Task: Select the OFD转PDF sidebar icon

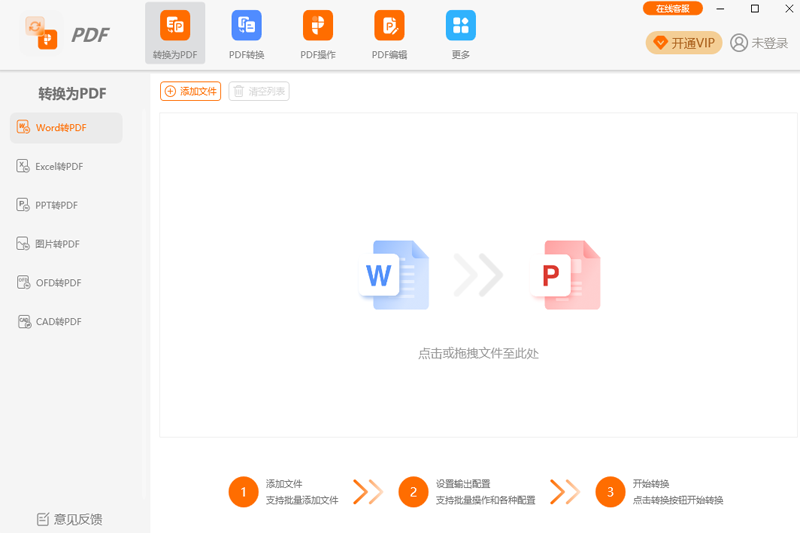Action: 24,282
